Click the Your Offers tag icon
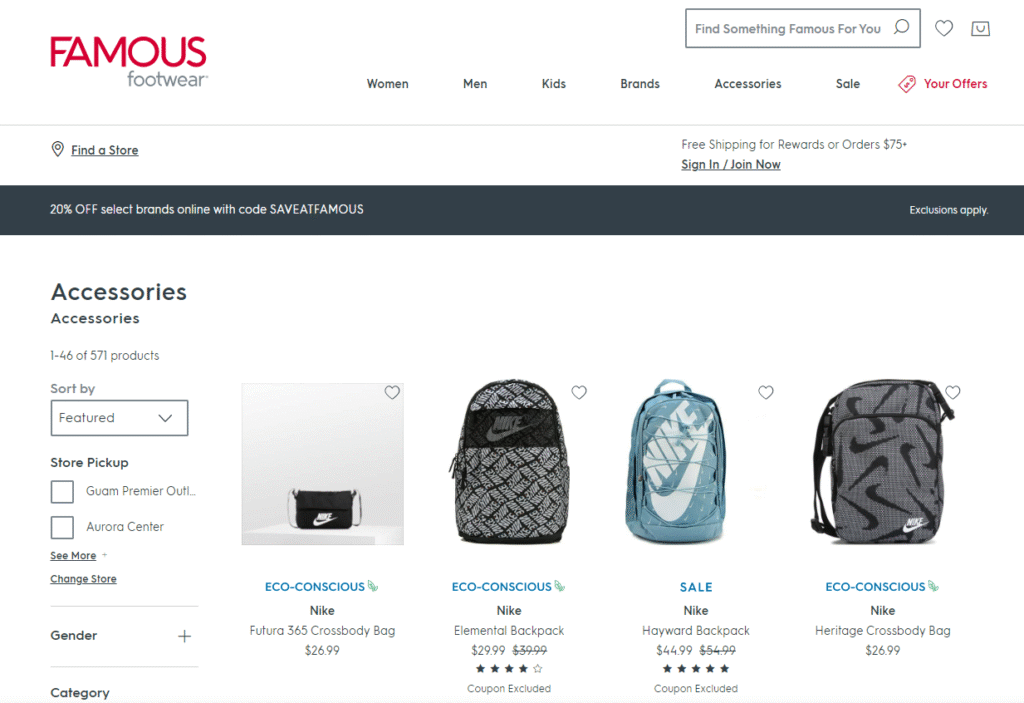Screen dimensions: 1024x703 coord(906,84)
